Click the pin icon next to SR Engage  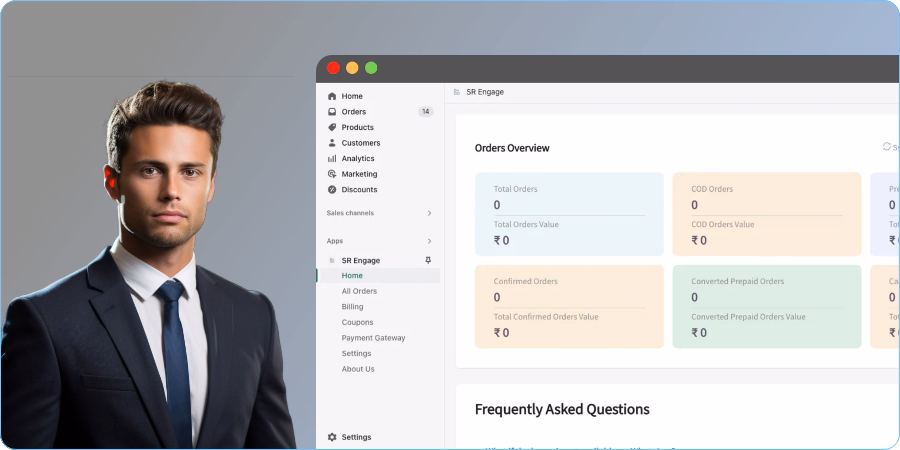click(428, 260)
